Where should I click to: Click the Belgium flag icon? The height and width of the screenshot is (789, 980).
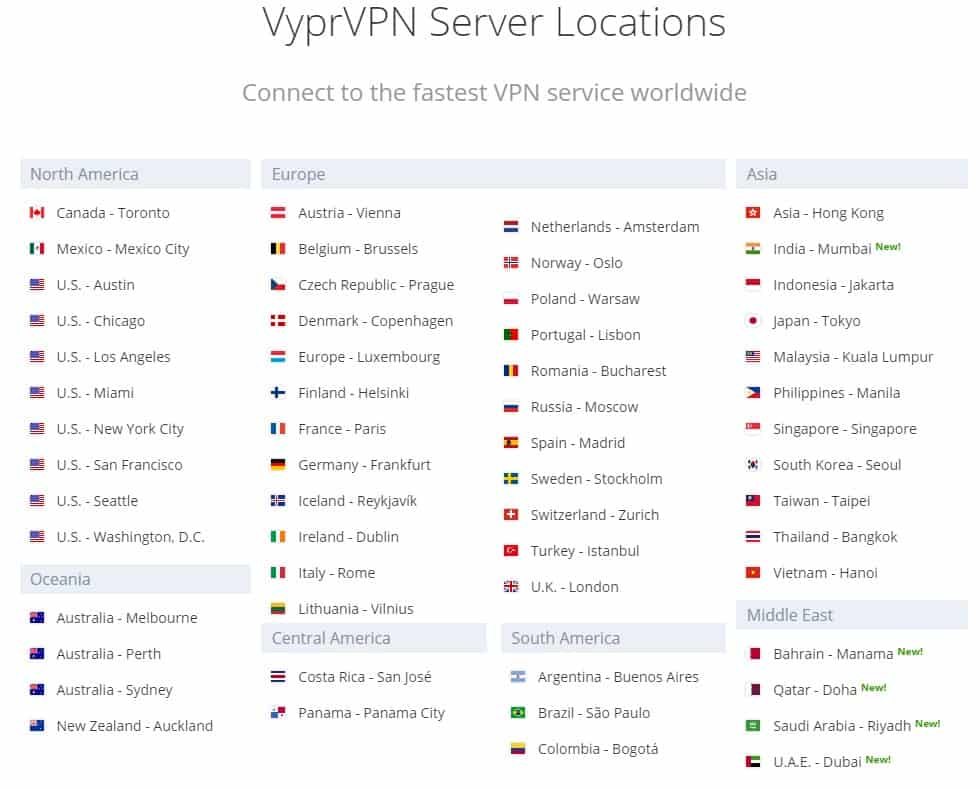tap(278, 249)
